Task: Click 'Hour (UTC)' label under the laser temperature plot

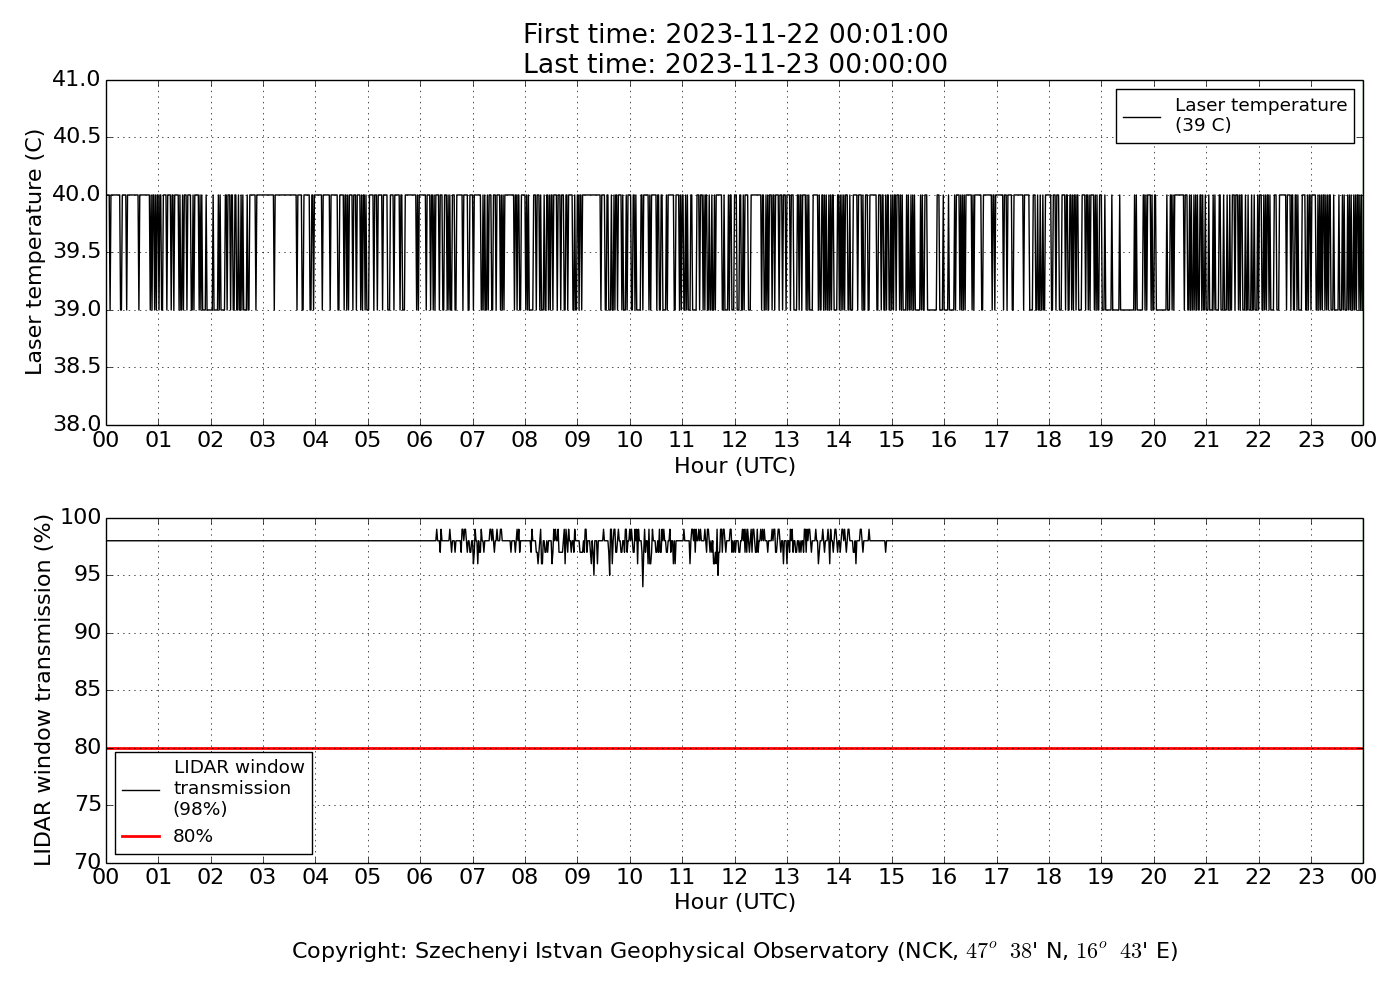Action: tap(735, 466)
